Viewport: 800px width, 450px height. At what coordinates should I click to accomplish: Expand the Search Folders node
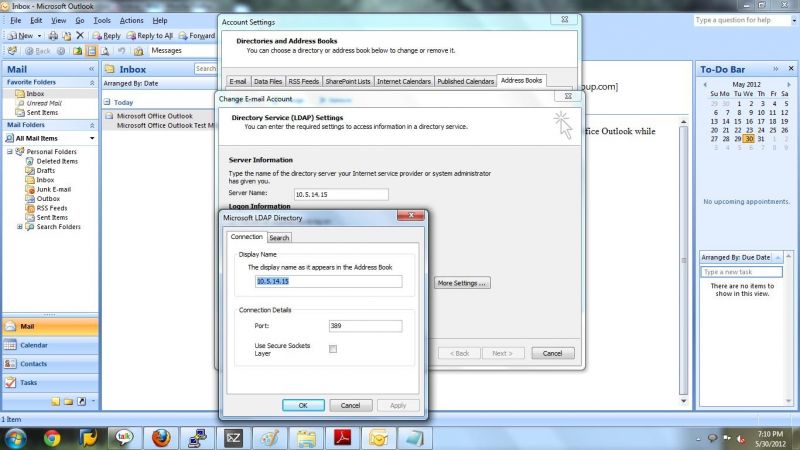click(x=20, y=227)
